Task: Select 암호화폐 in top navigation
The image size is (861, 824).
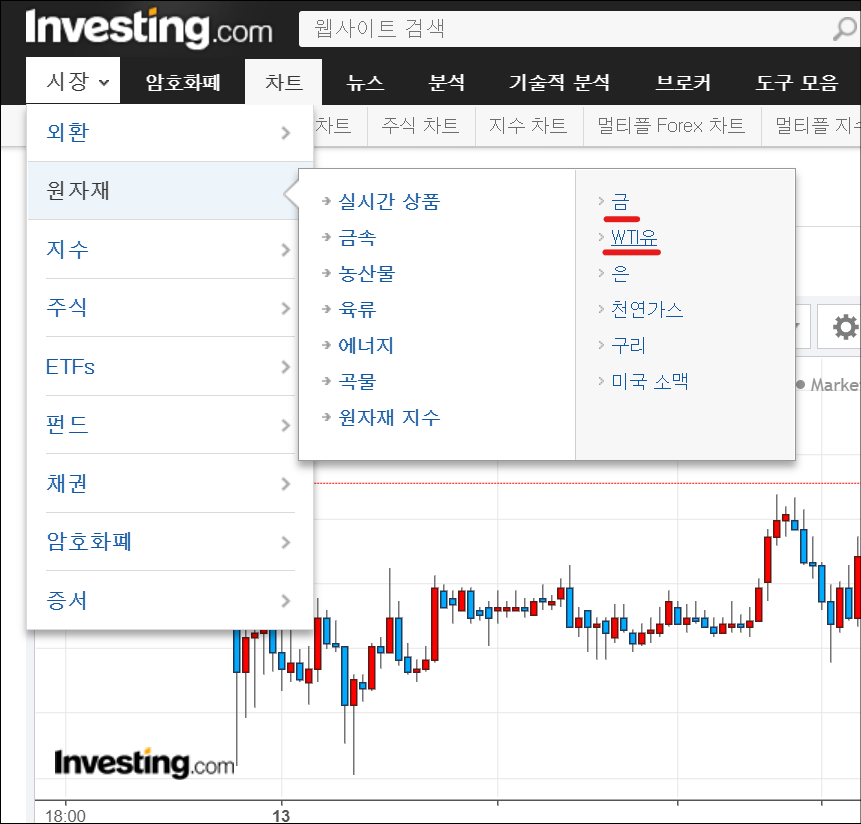Action: coord(183,82)
